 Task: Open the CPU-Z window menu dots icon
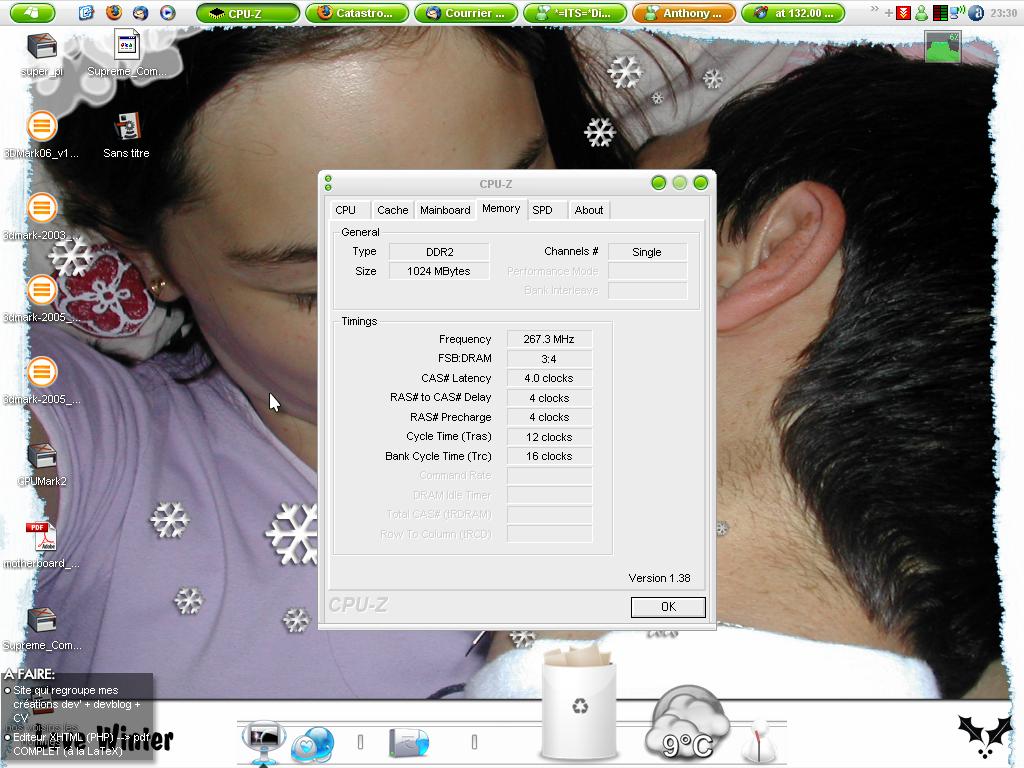(x=328, y=183)
